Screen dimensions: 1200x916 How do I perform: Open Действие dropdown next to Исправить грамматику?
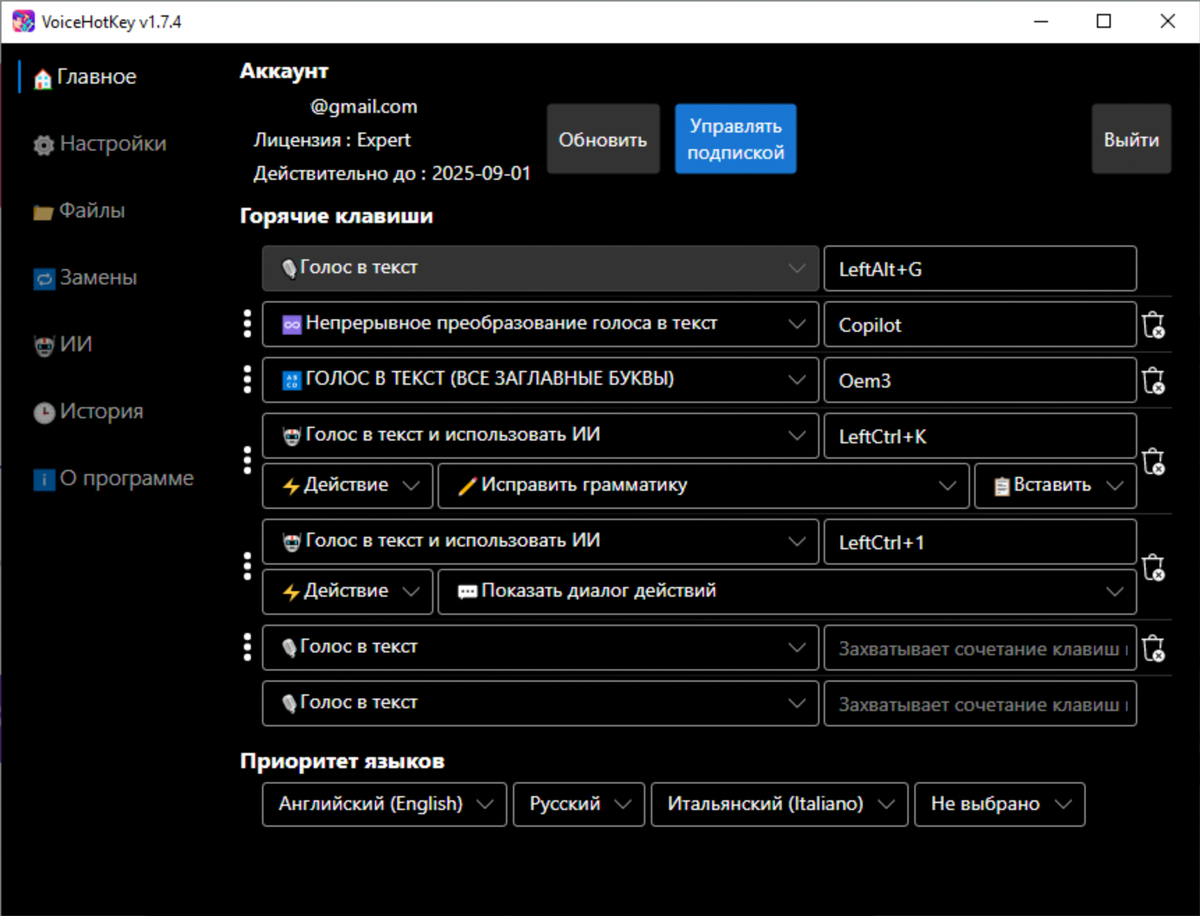pos(348,485)
